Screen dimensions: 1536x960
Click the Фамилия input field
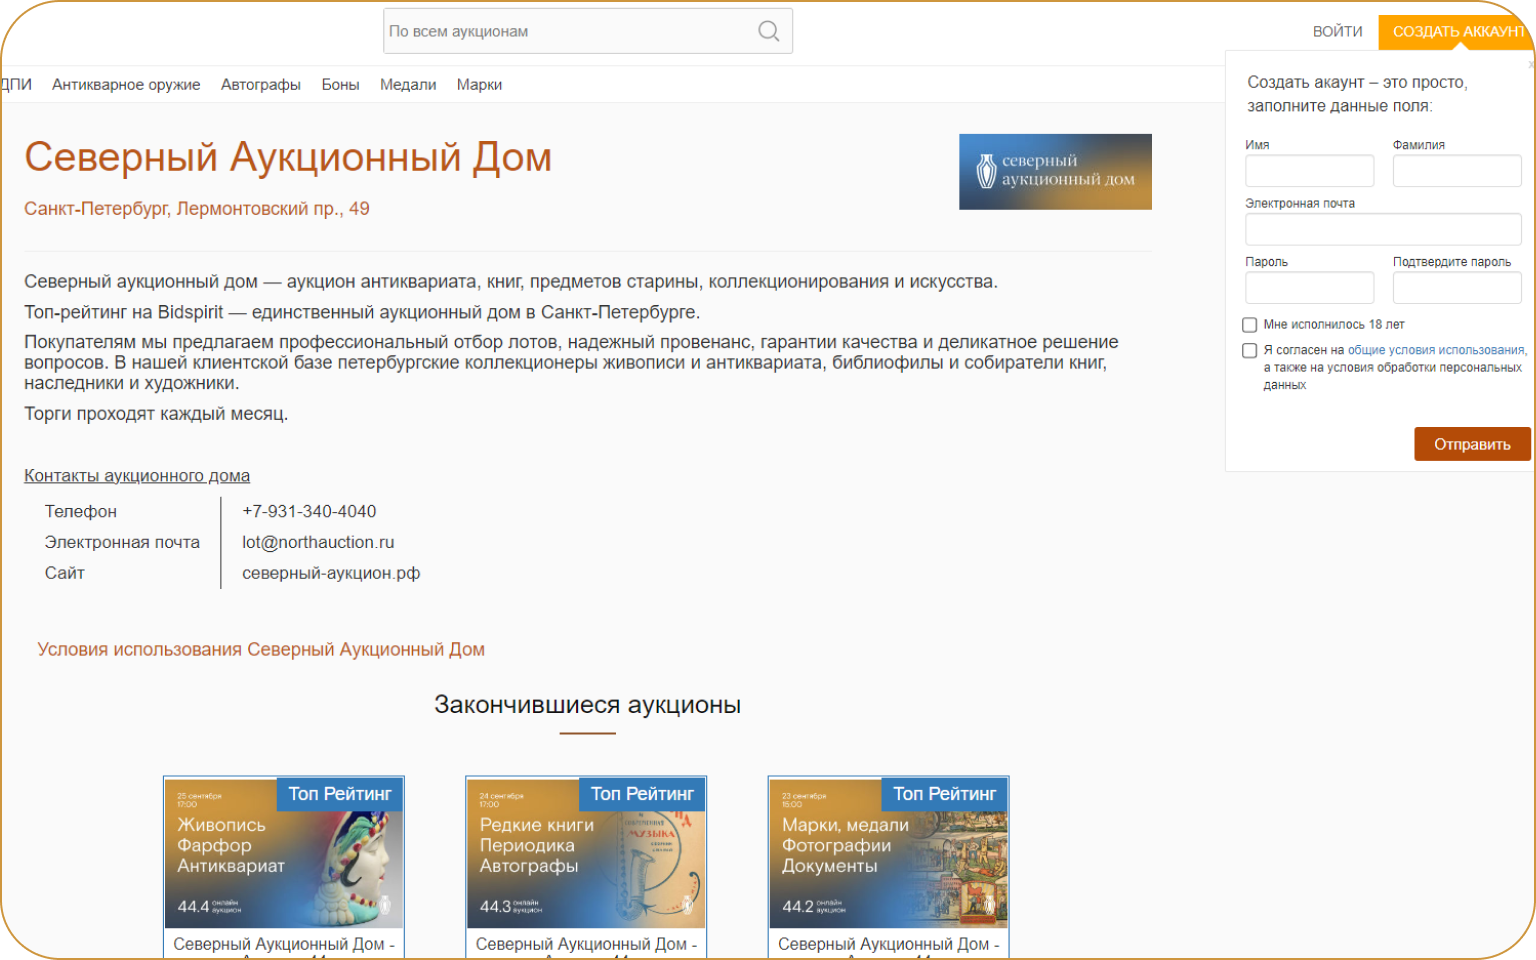(x=1457, y=171)
